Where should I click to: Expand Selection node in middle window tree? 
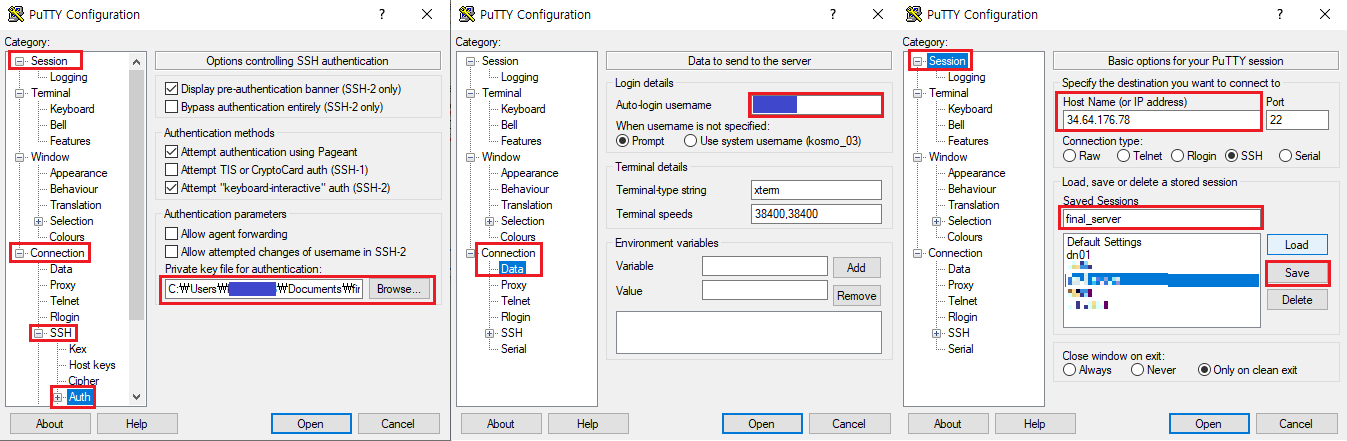point(491,221)
